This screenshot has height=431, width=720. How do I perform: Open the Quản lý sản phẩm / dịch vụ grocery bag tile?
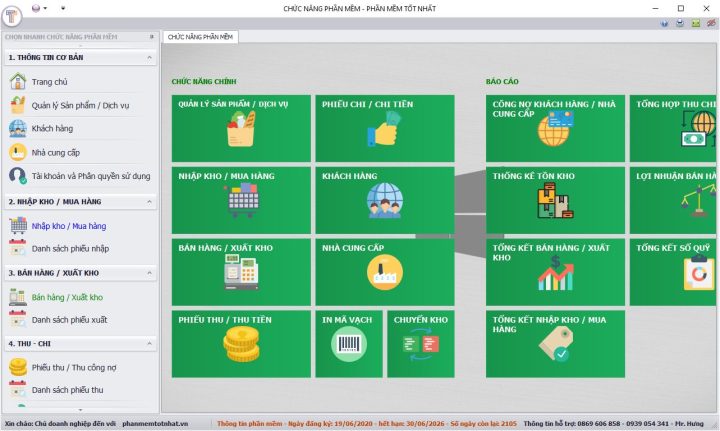[x=241, y=128]
